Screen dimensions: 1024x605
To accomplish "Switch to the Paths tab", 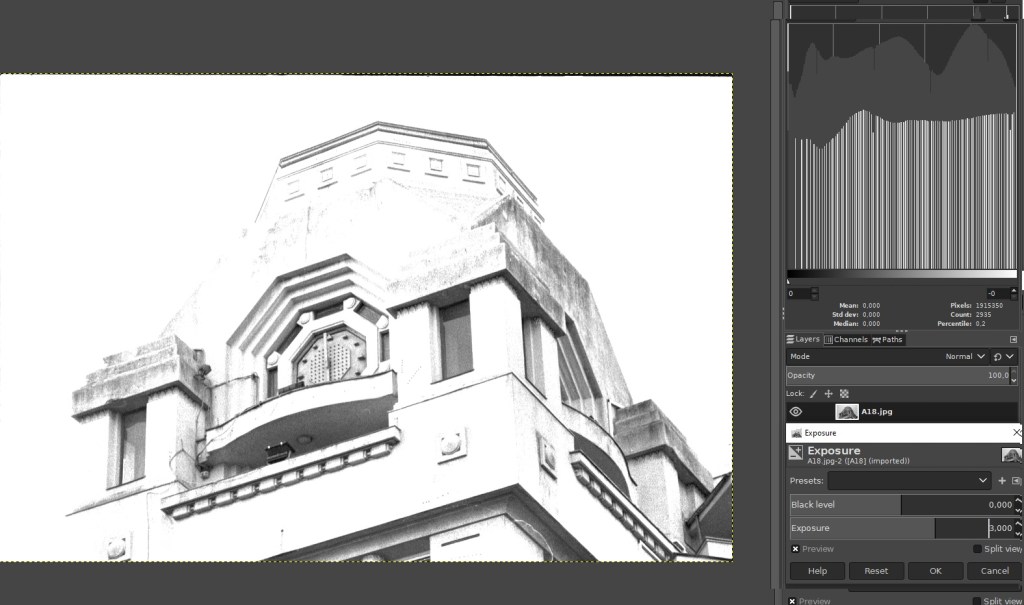I will [x=887, y=340].
